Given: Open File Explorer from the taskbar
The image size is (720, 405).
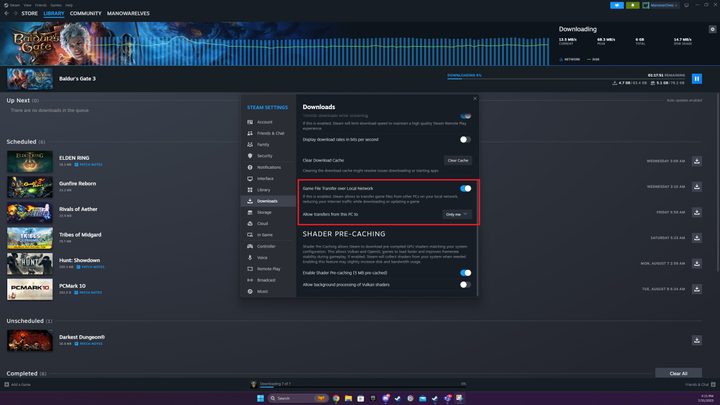Looking at the screenshot, I should point(348,398).
